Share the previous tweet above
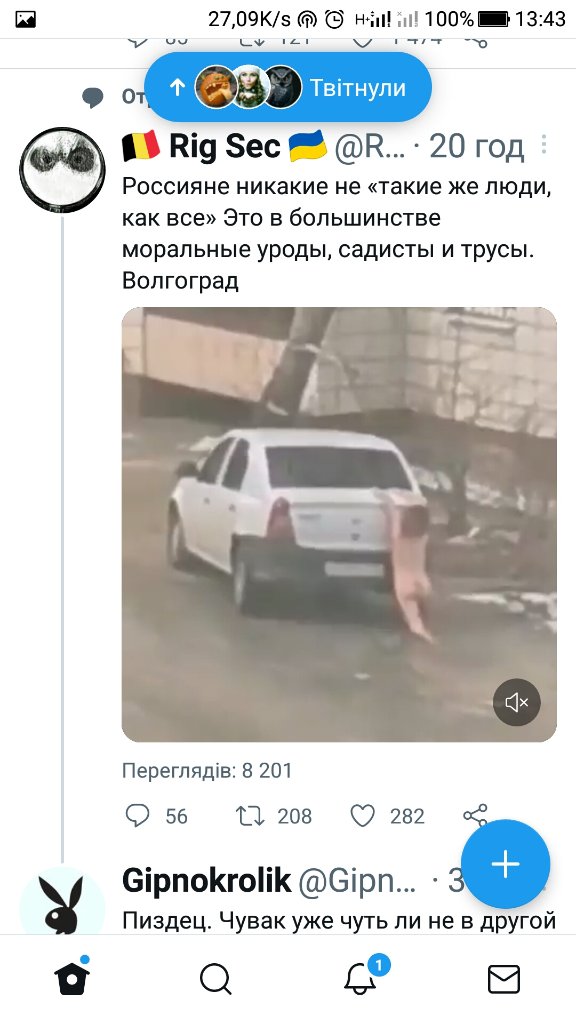576x1024 pixels. tap(477, 40)
